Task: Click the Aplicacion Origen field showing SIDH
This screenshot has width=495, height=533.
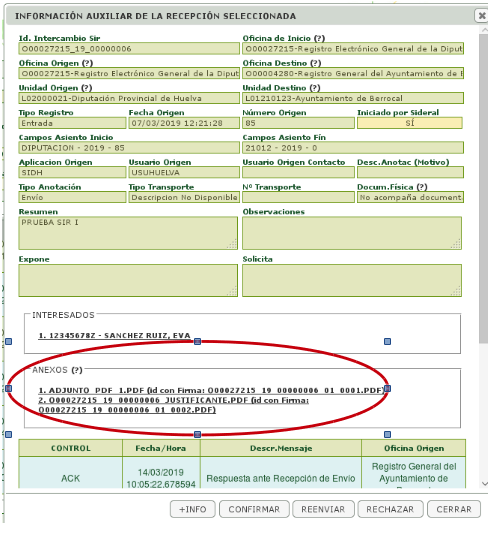Action: 72,173
